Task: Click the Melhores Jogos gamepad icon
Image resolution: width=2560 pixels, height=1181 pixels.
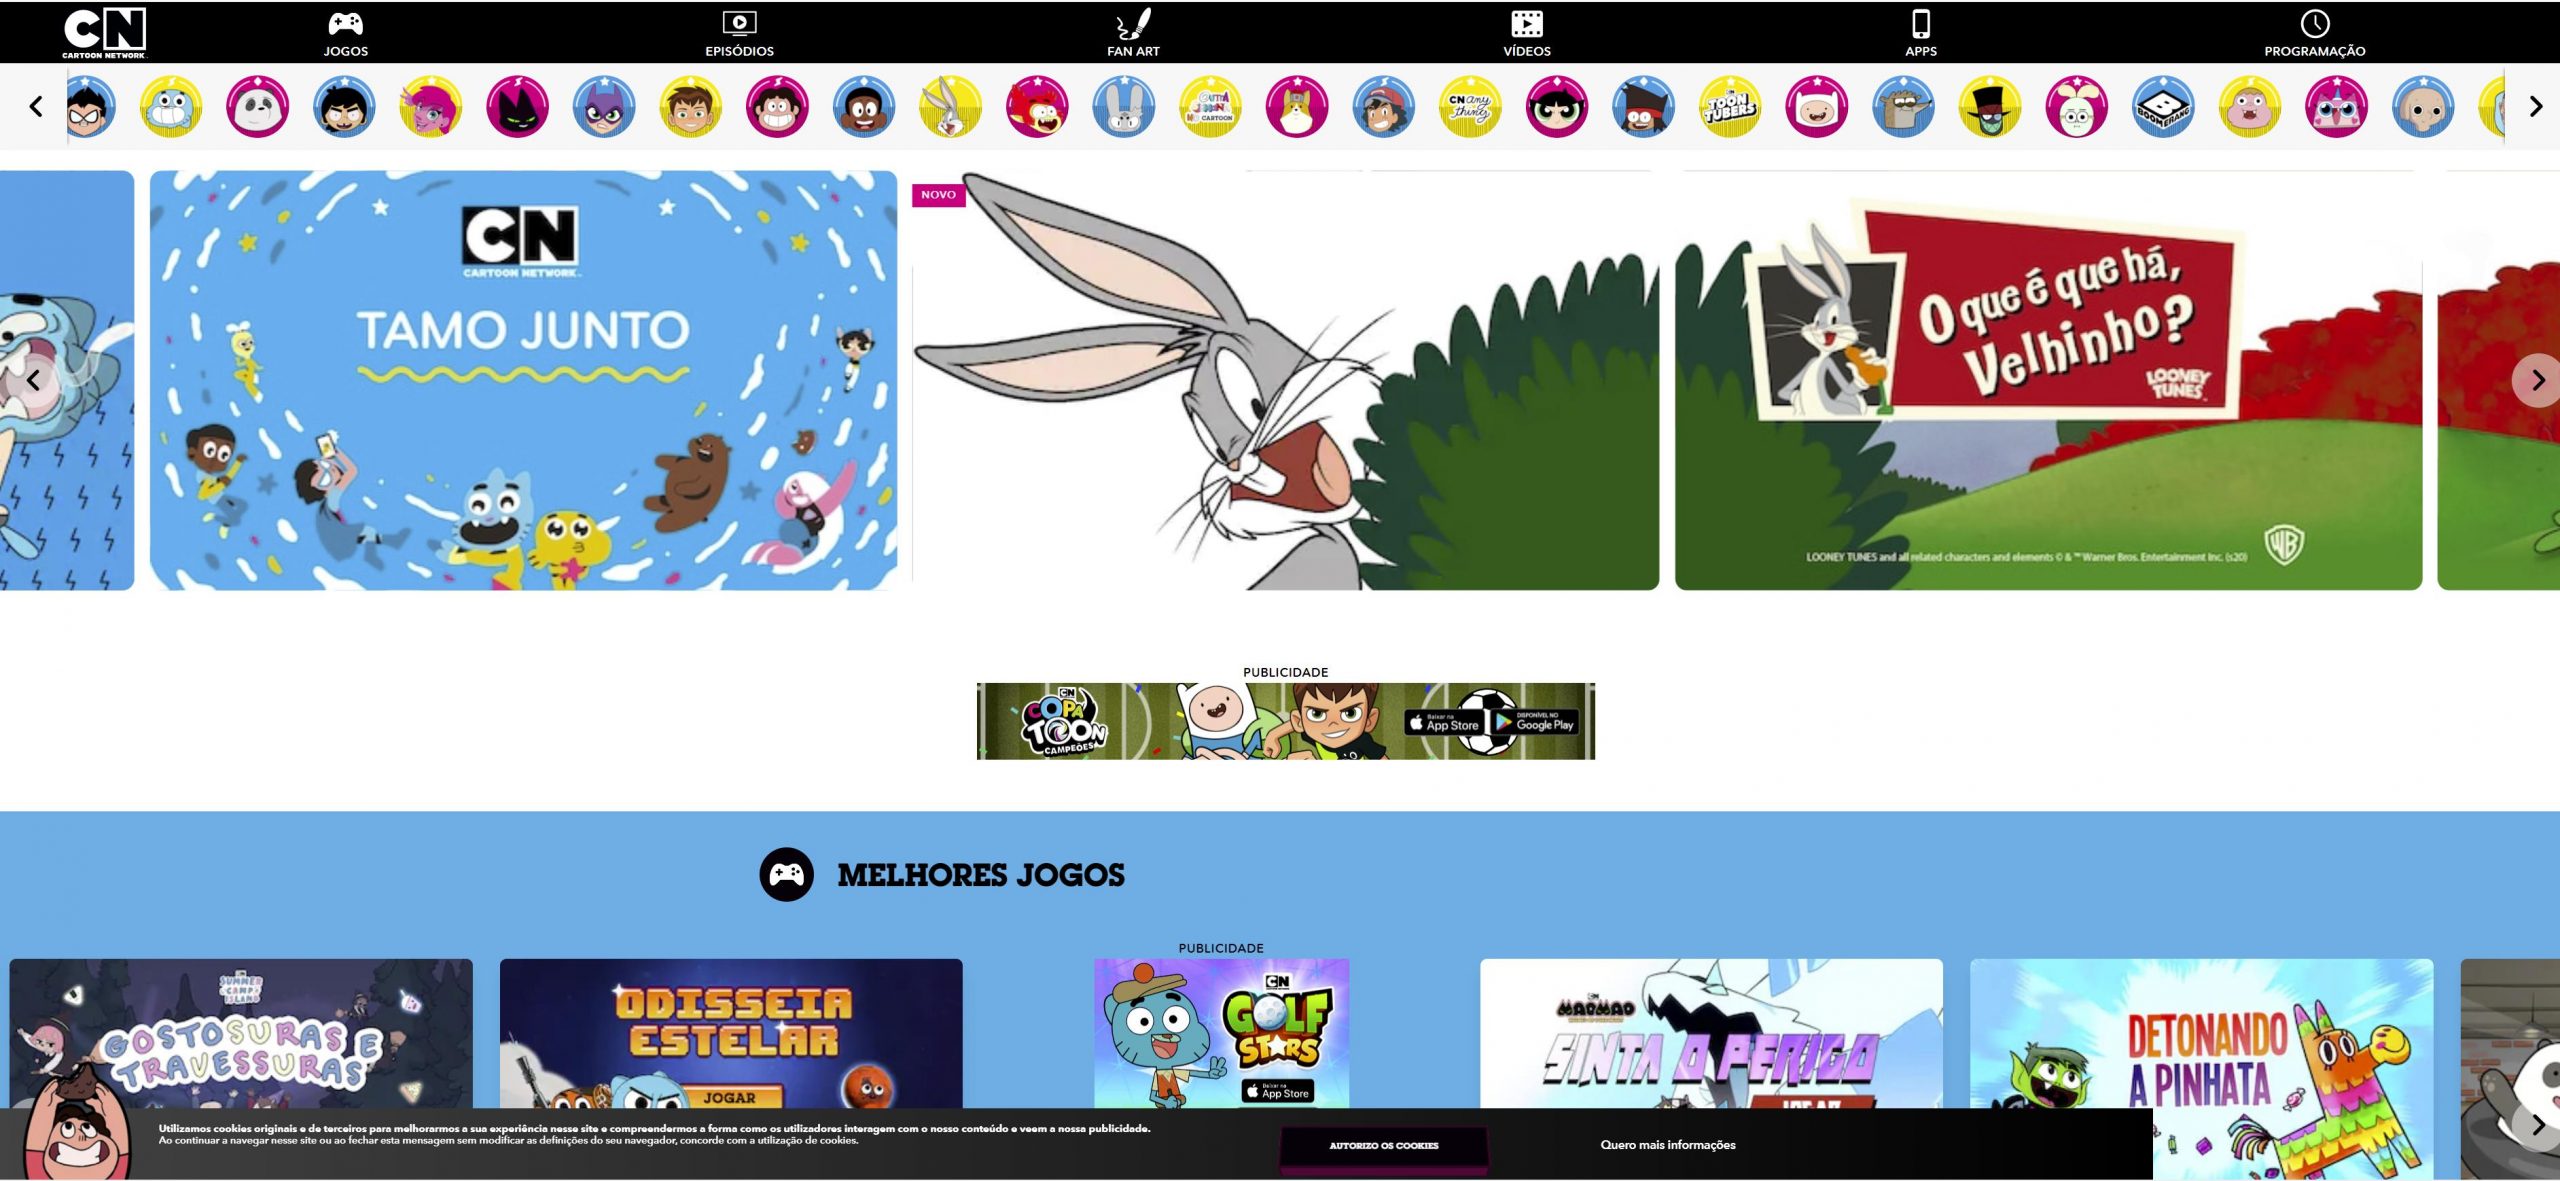Action: tap(786, 875)
